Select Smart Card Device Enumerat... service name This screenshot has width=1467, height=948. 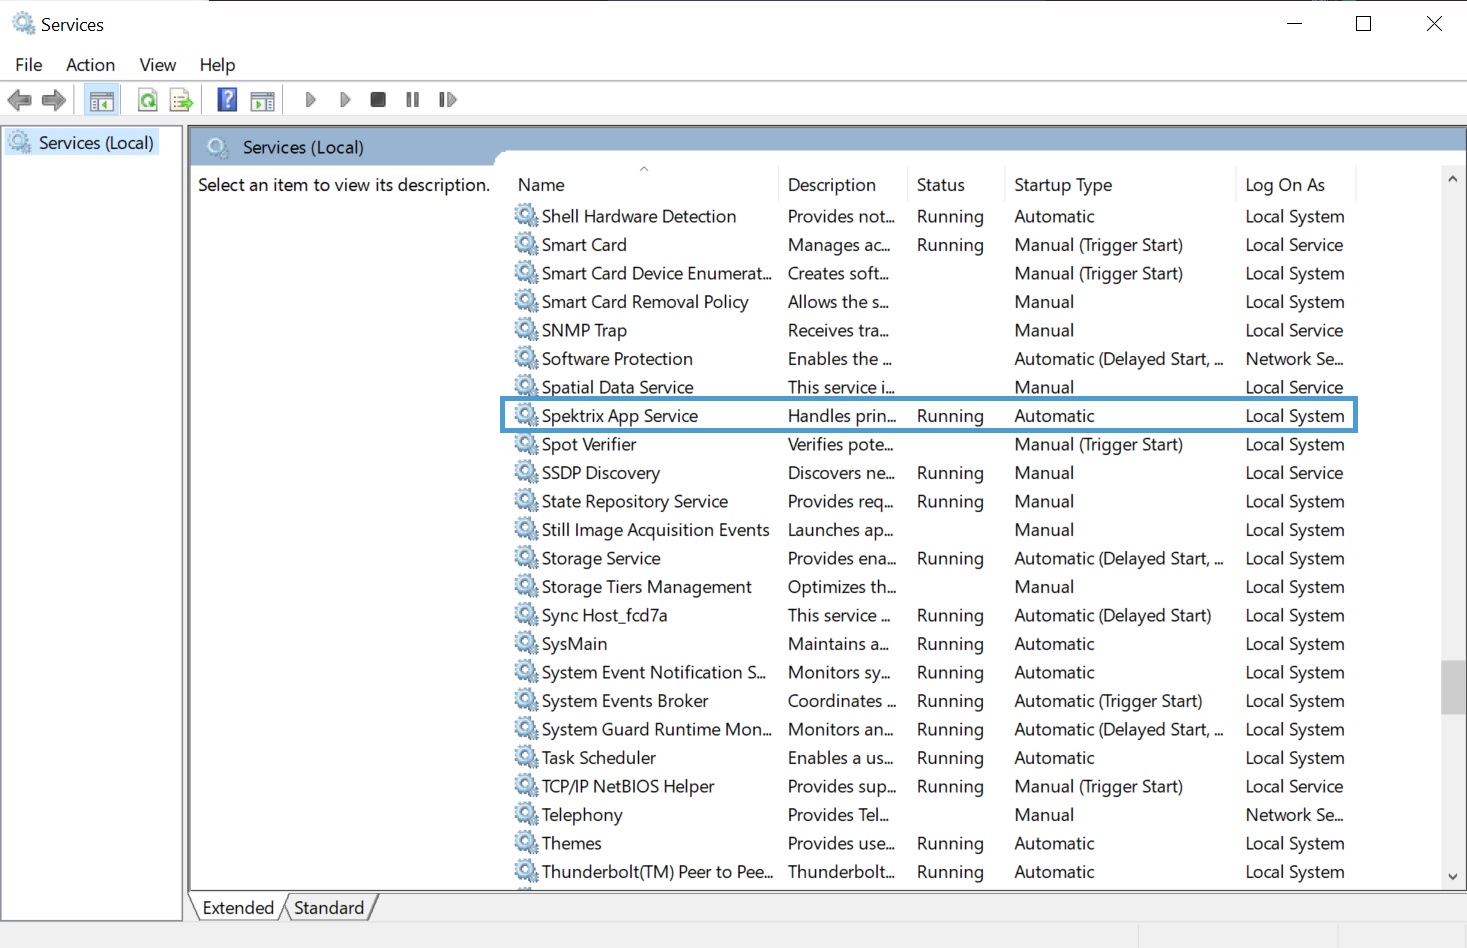point(657,273)
